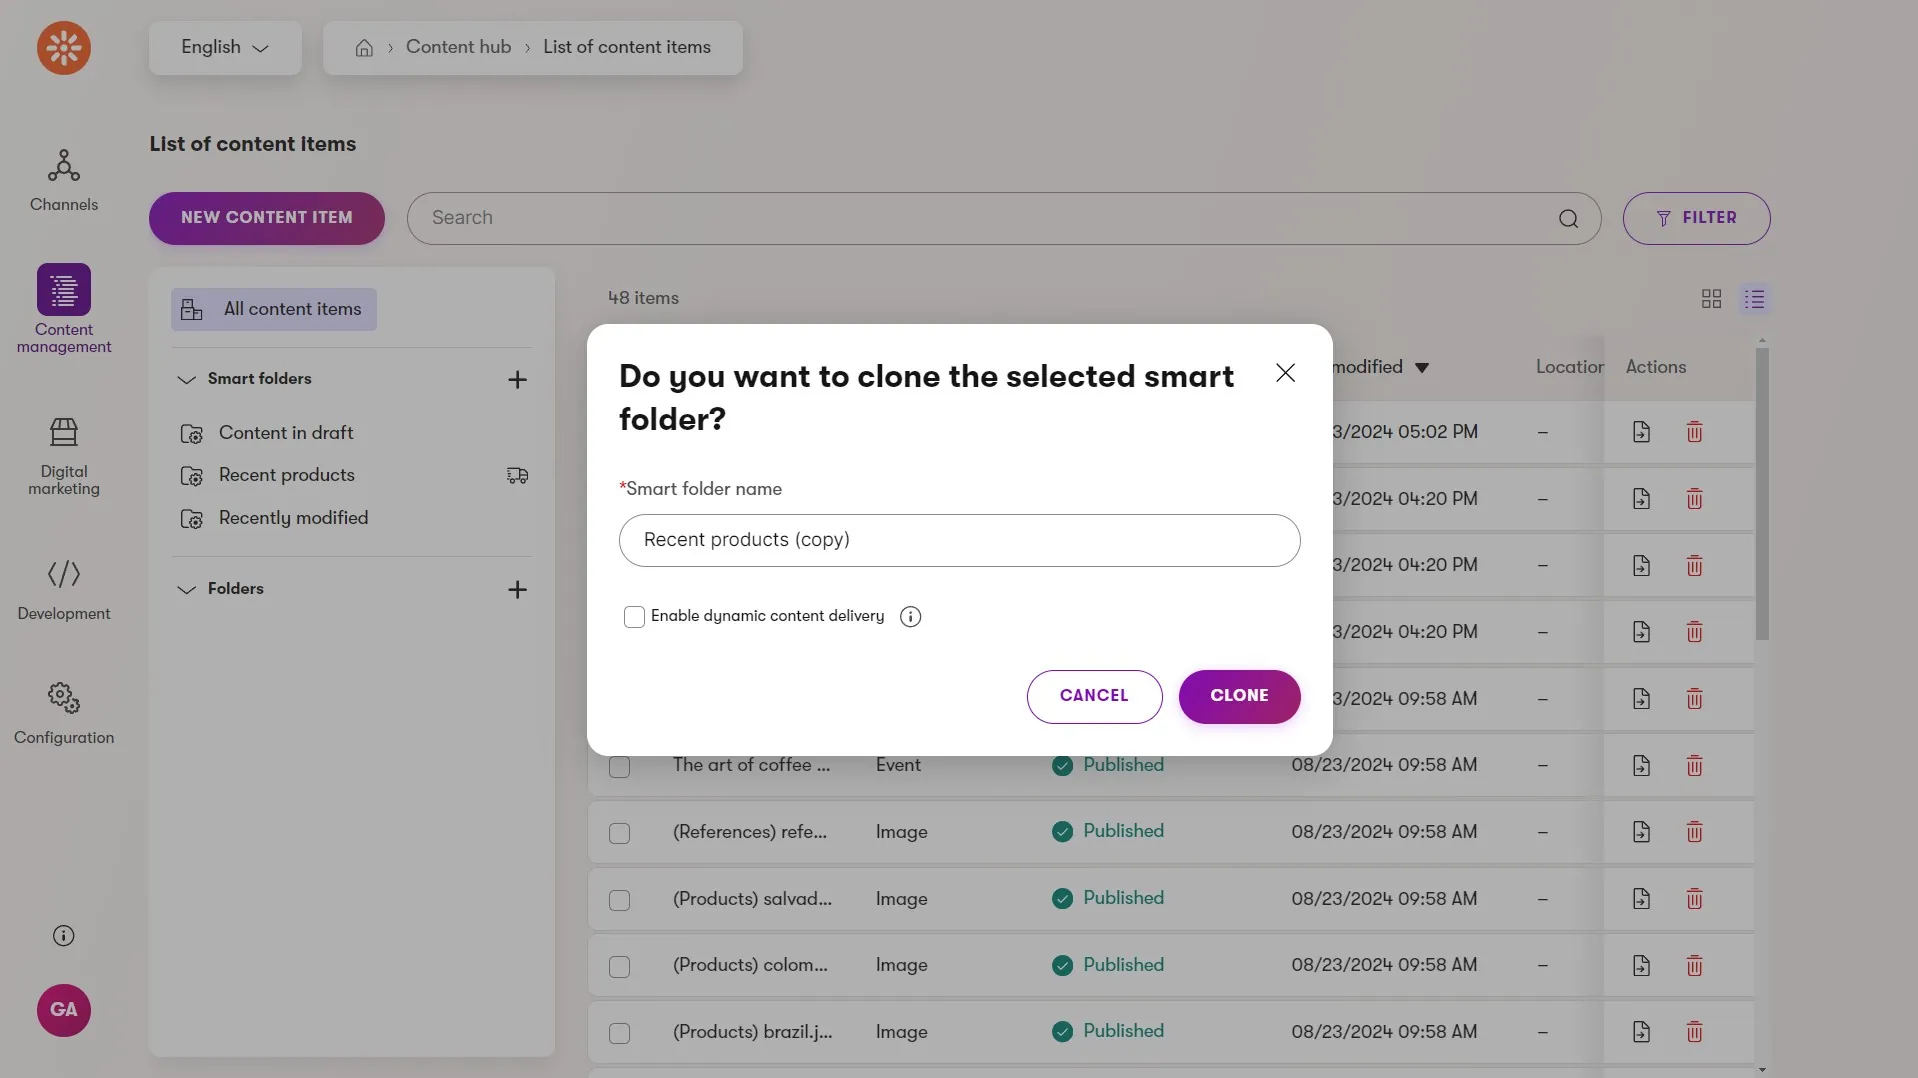
Task: Delete The art of coffee item
Action: [1694, 766]
